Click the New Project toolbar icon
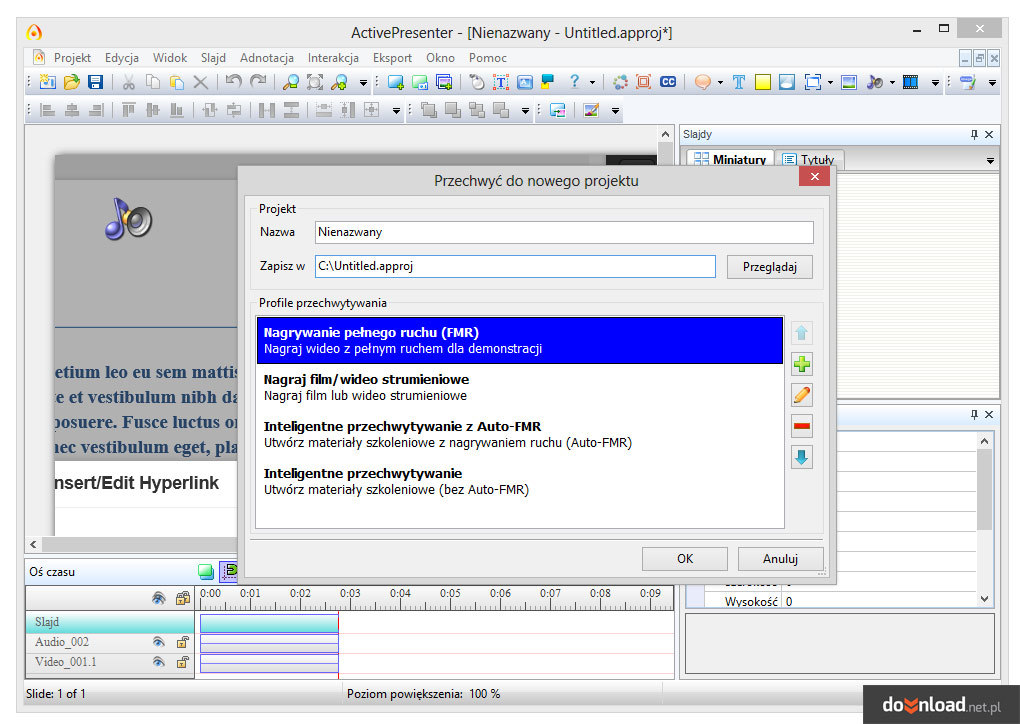 47,82
